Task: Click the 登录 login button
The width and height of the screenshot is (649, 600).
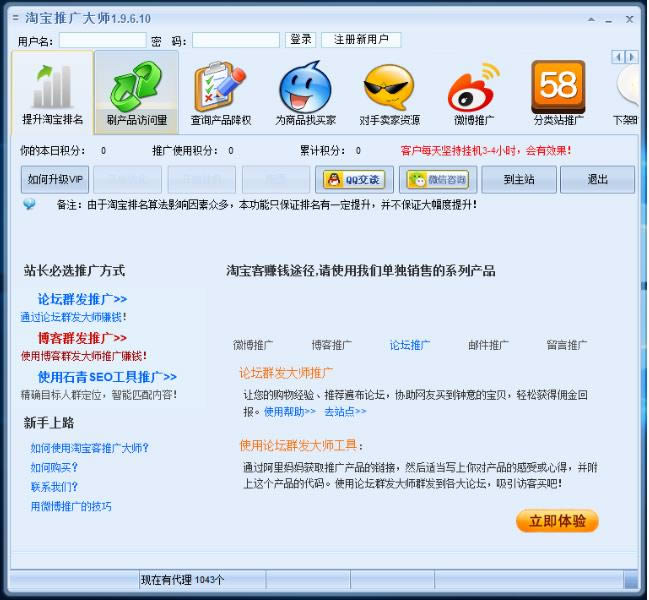Action: 300,40
